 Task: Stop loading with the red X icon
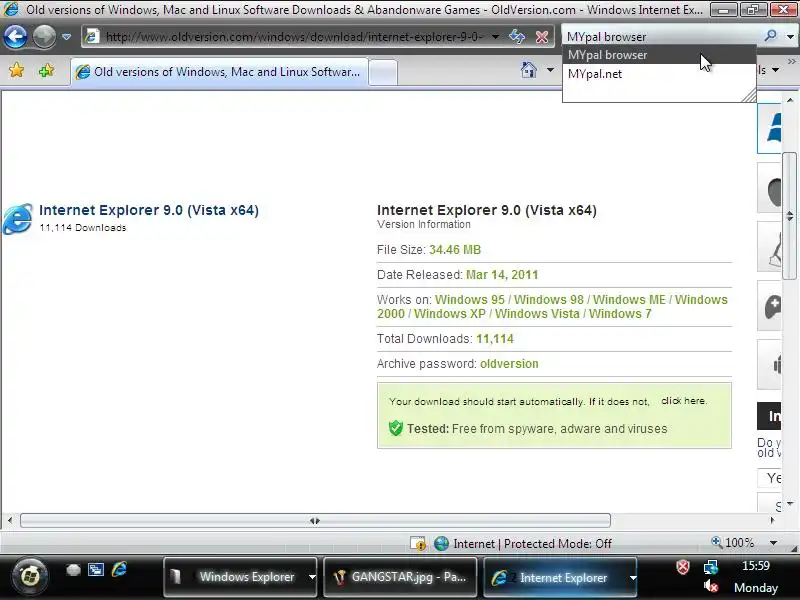(542, 37)
